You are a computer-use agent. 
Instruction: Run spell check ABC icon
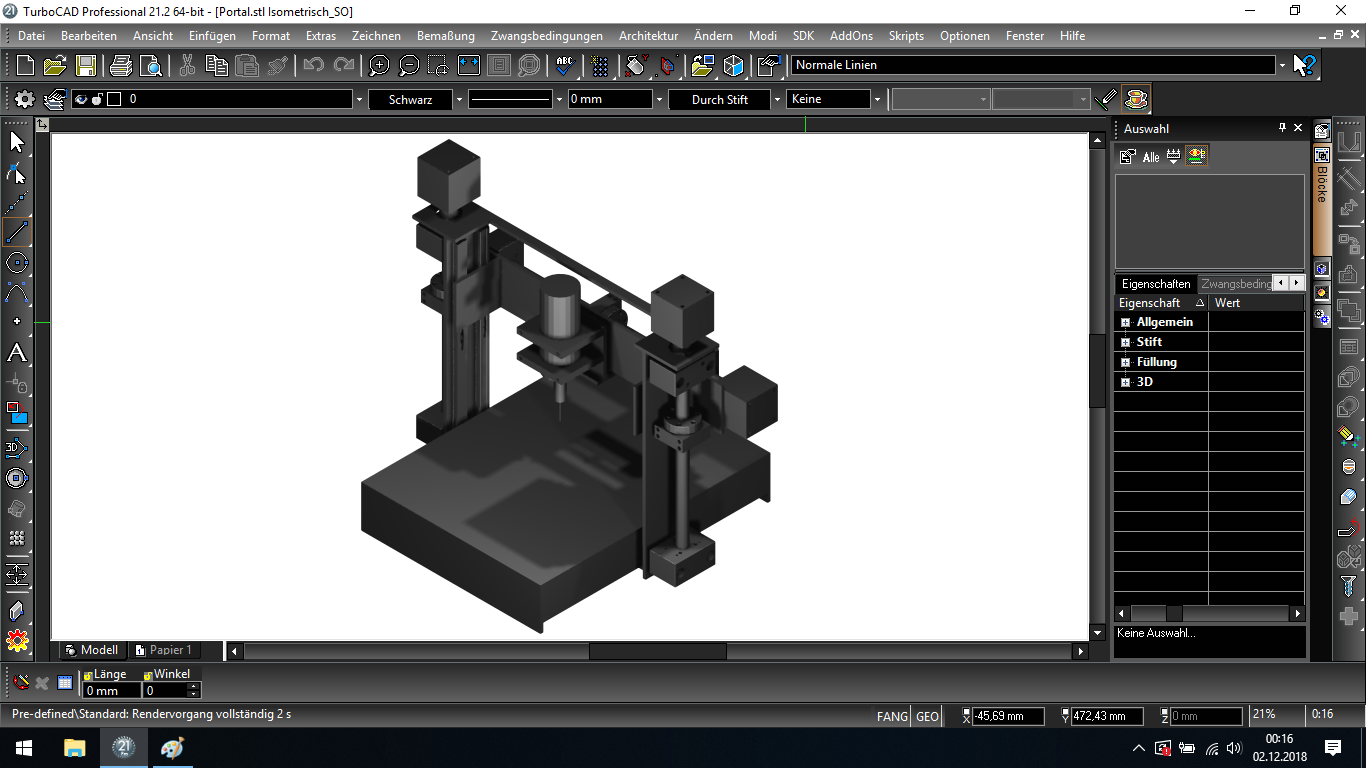(565, 66)
